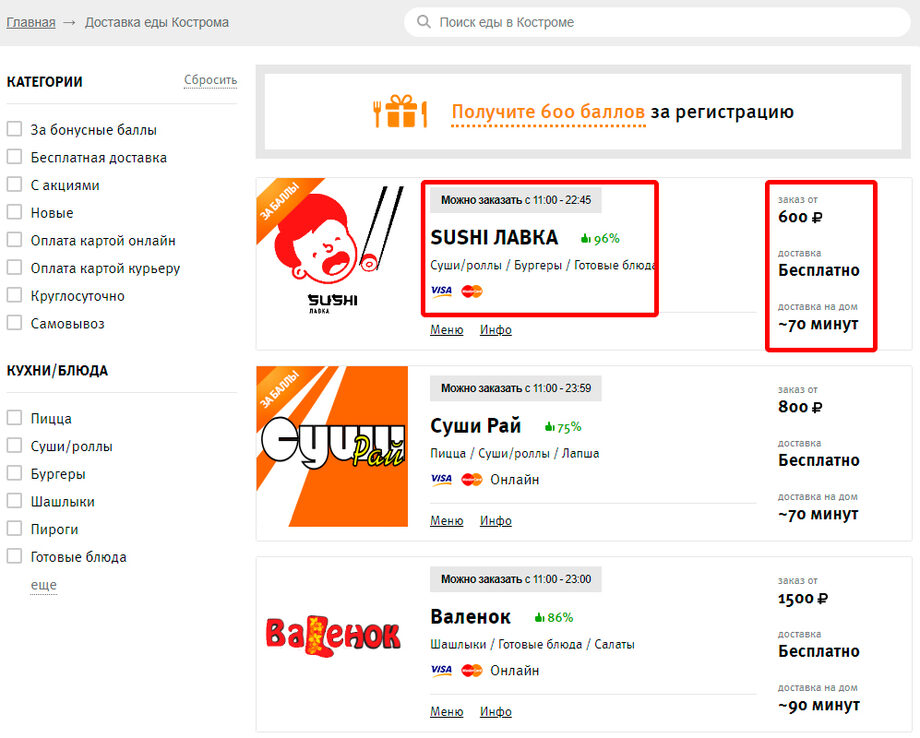Open the Суши Рай restaurant title
Image resolution: width=920 pixels, height=738 pixels.
[x=475, y=425]
